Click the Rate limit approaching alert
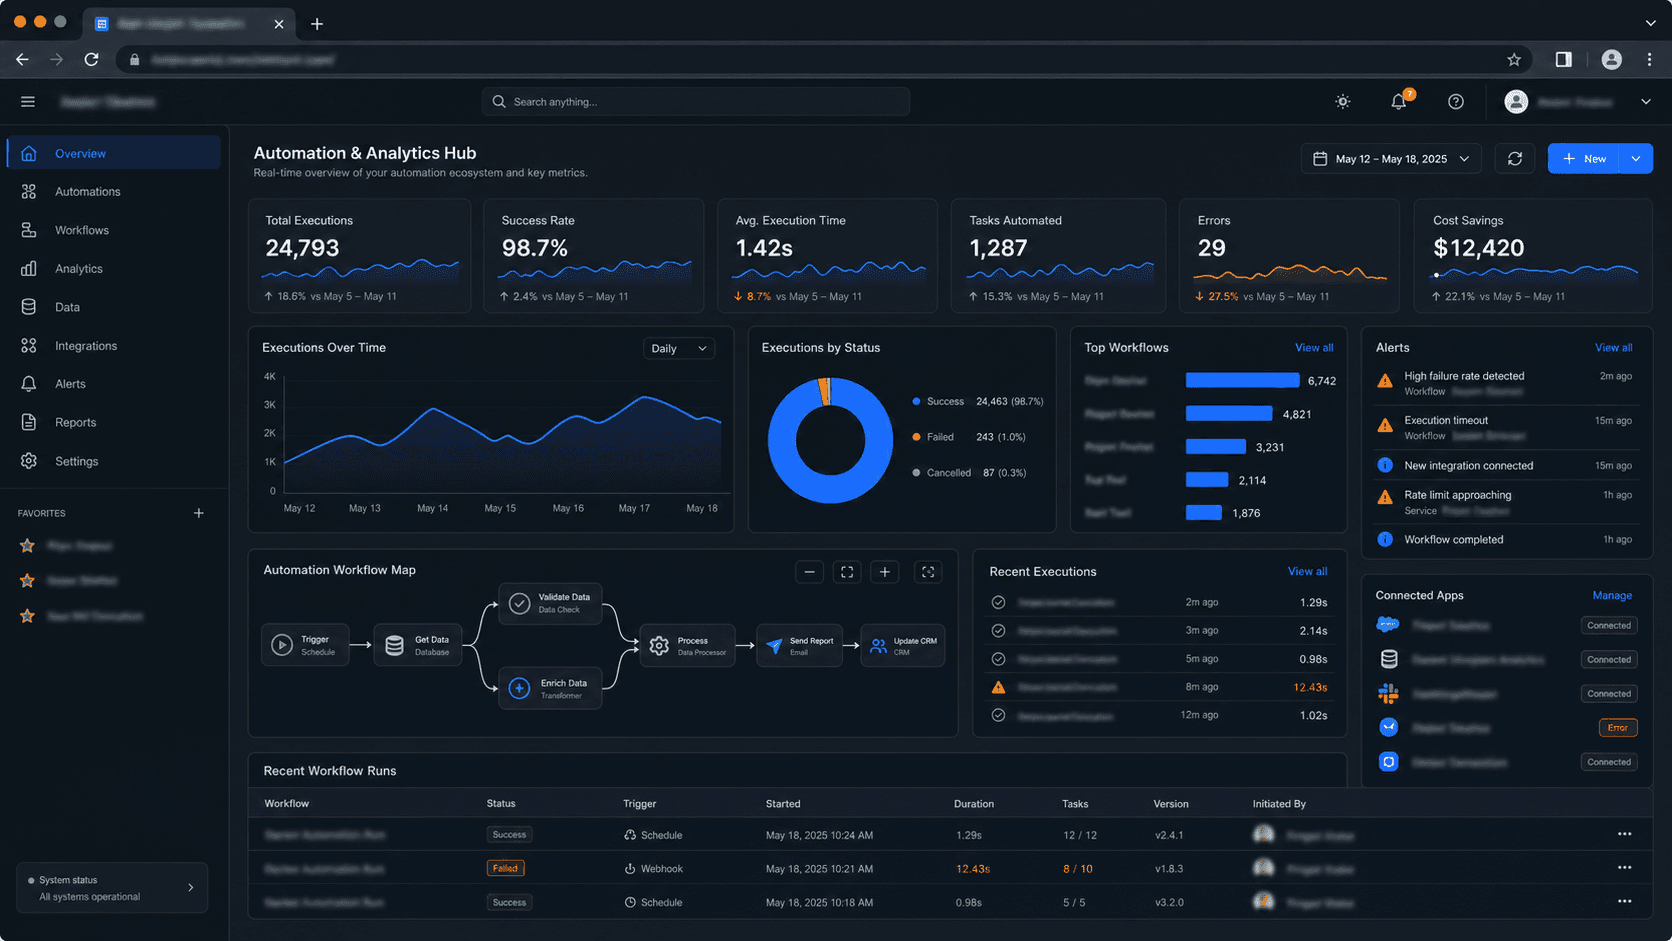 [x=1505, y=502]
